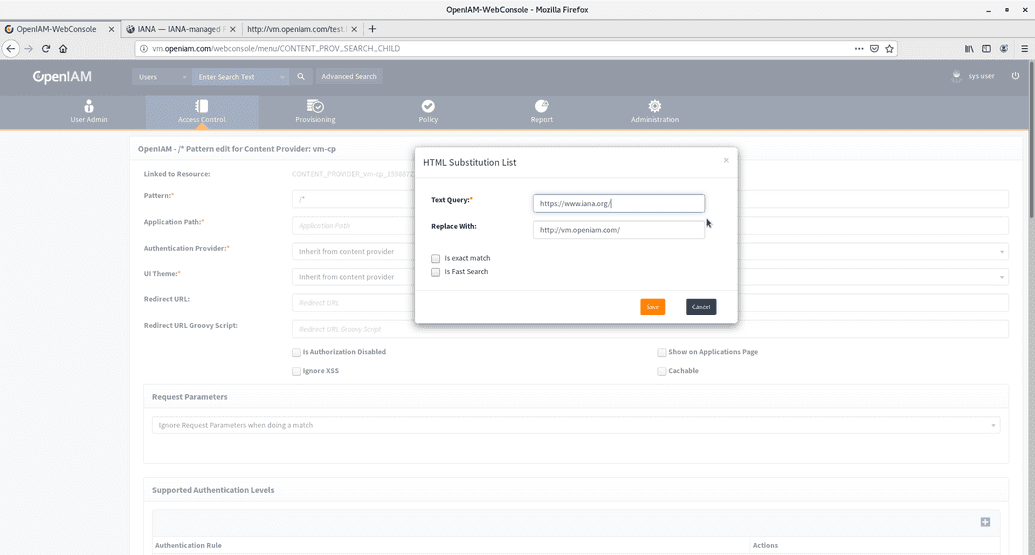Switch to the IANA browser tab
The height and width of the screenshot is (555, 1035).
coord(180,29)
